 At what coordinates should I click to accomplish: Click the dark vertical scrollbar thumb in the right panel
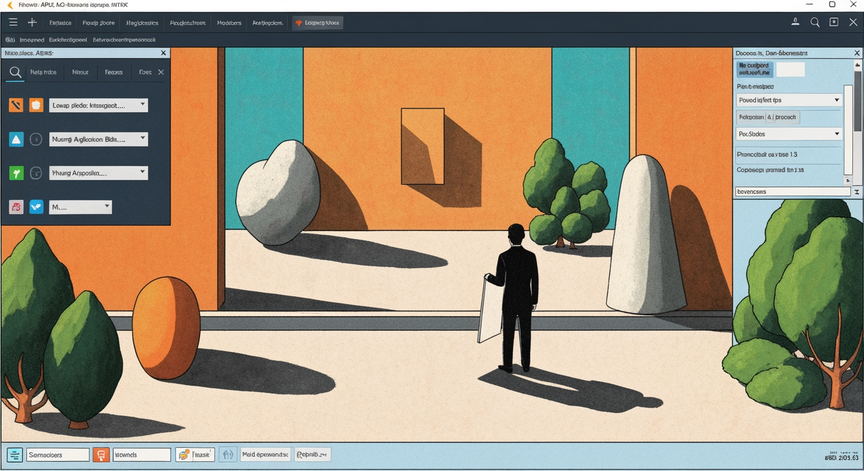(857, 101)
